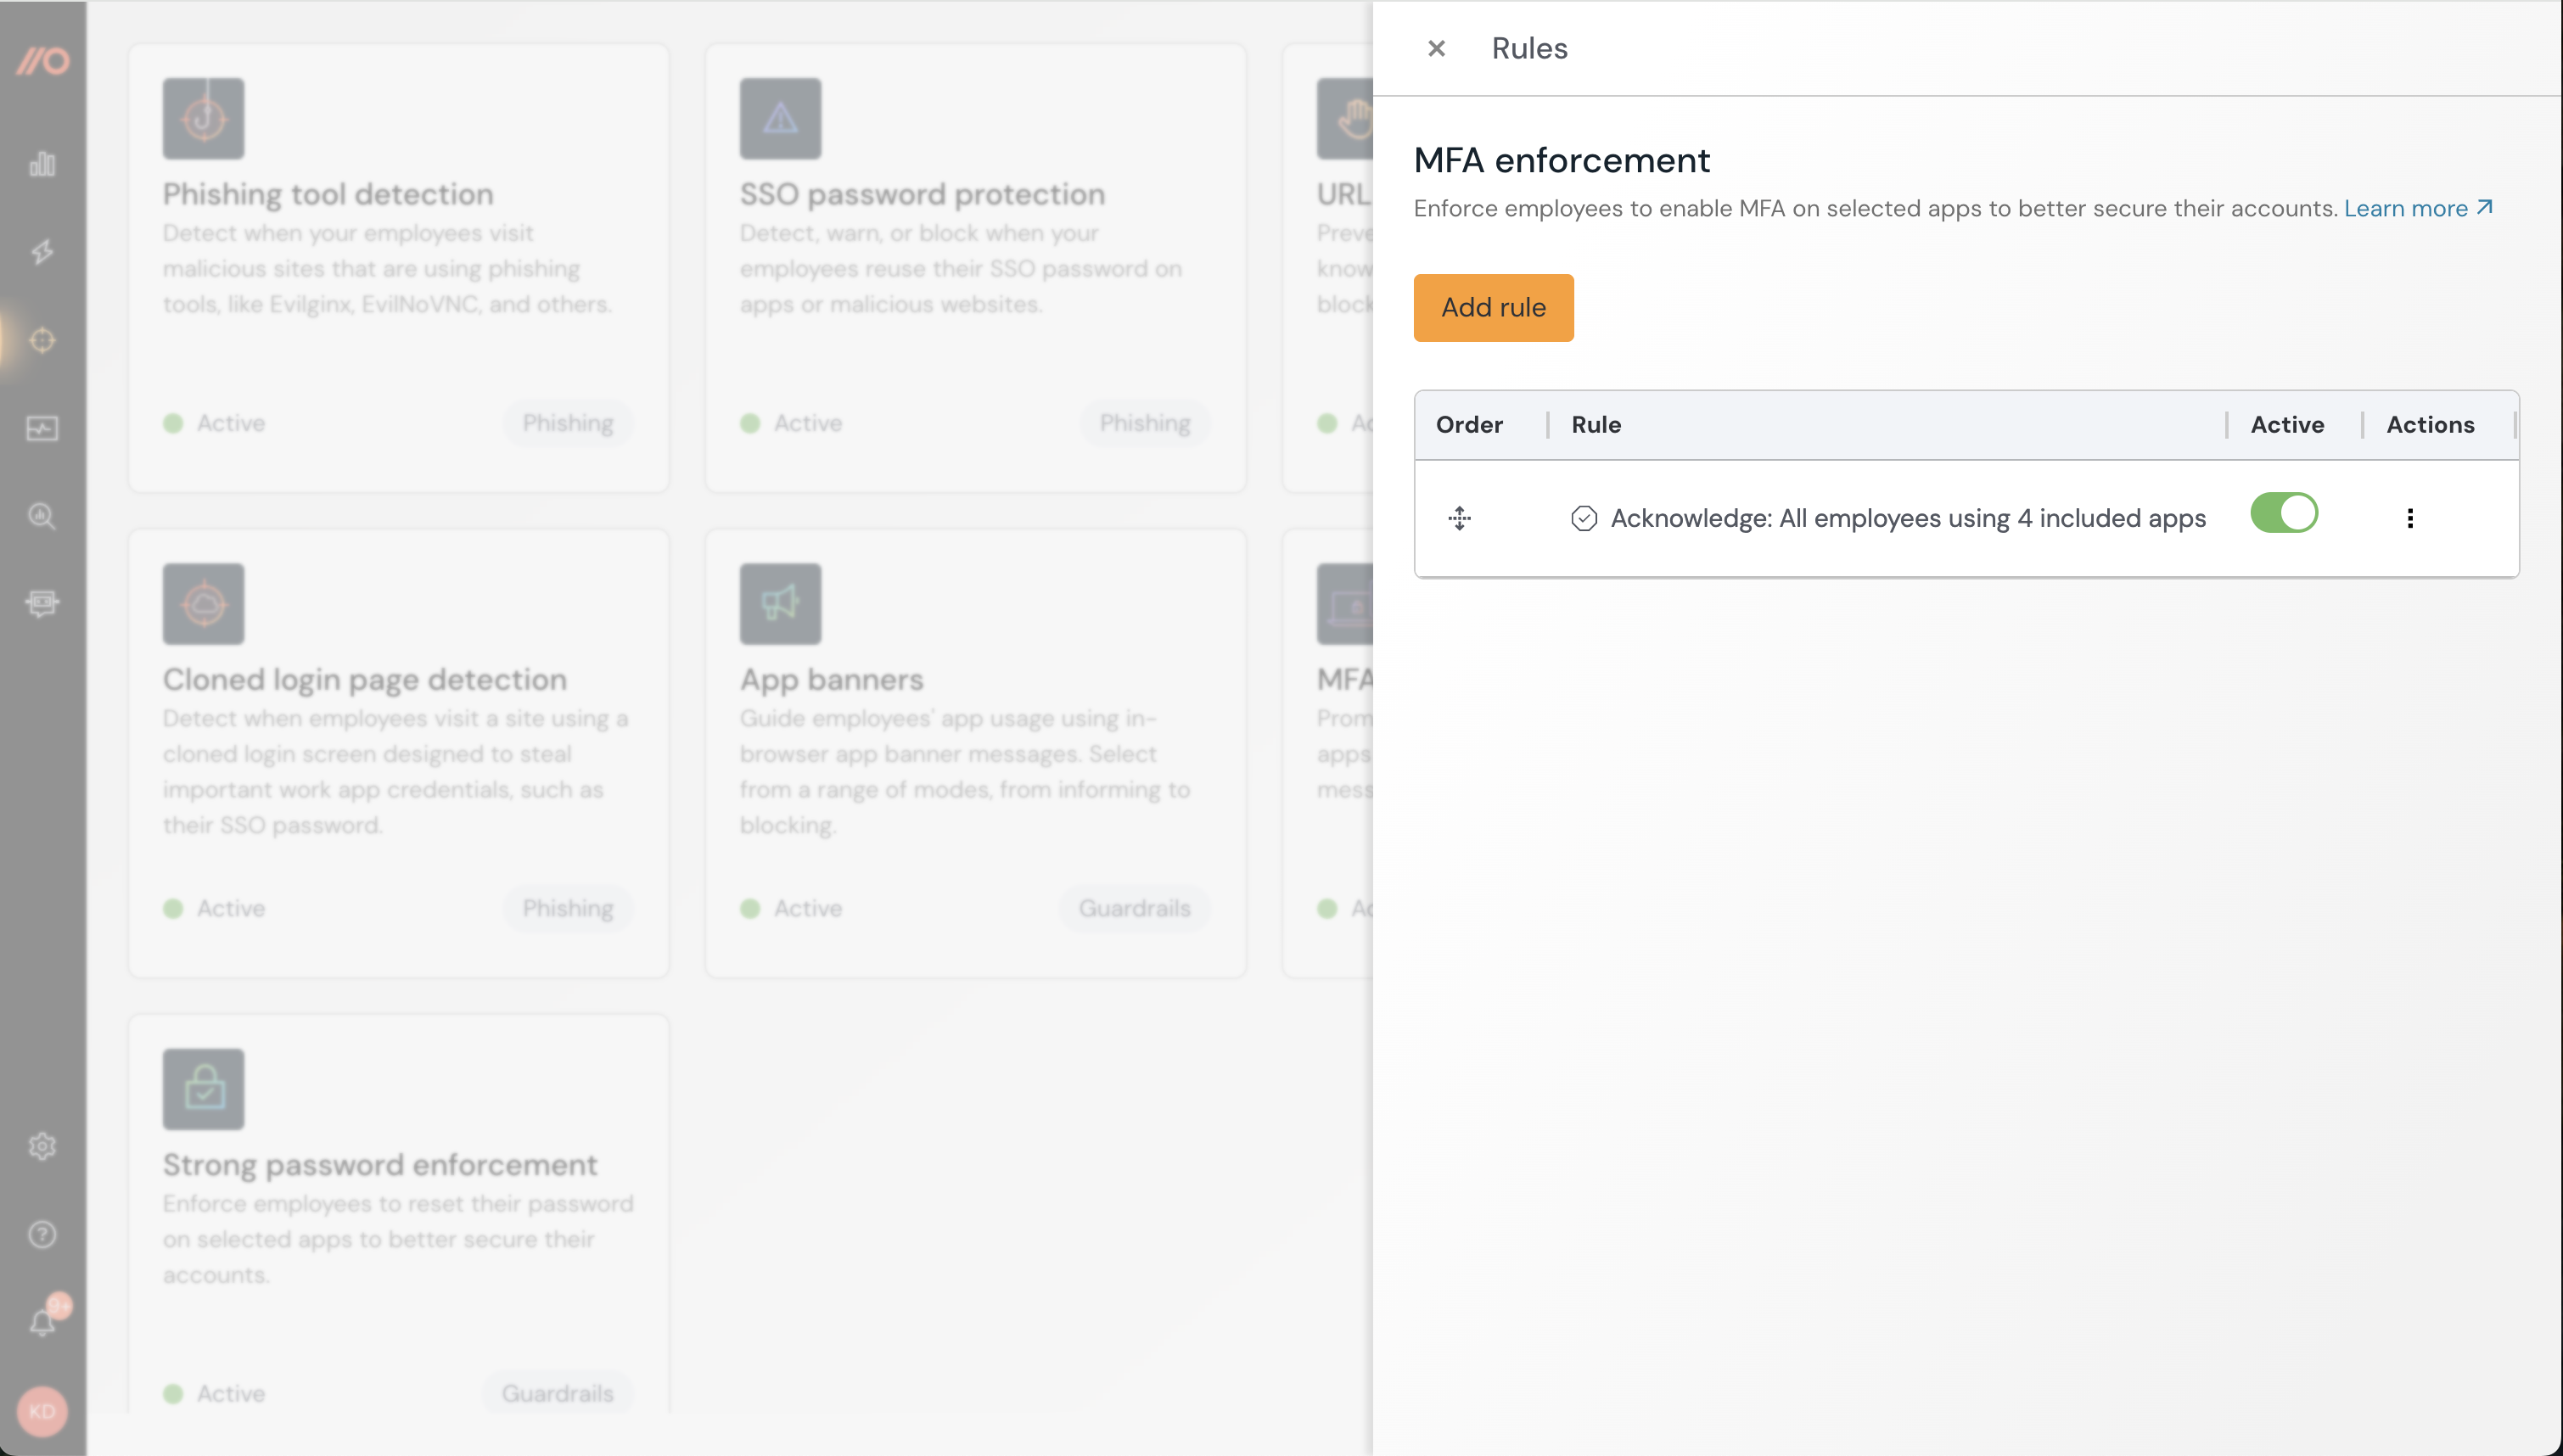Close the Rules panel
The width and height of the screenshot is (2563, 1456).
(1436, 49)
